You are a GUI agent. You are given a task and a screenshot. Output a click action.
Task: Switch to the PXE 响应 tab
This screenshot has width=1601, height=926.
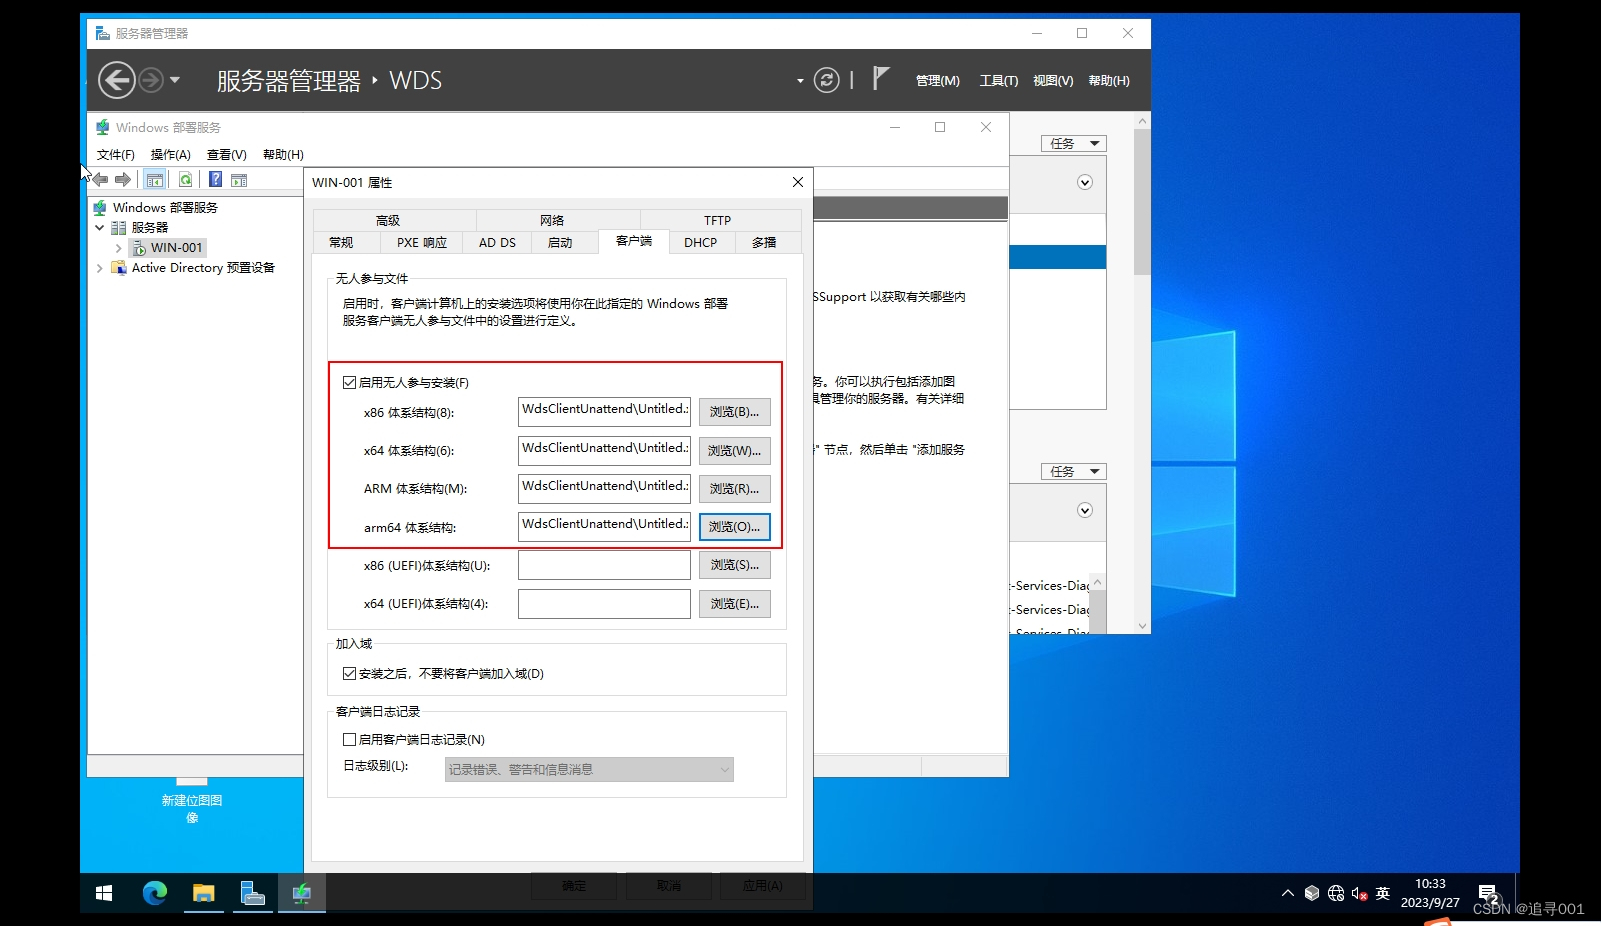(422, 242)
